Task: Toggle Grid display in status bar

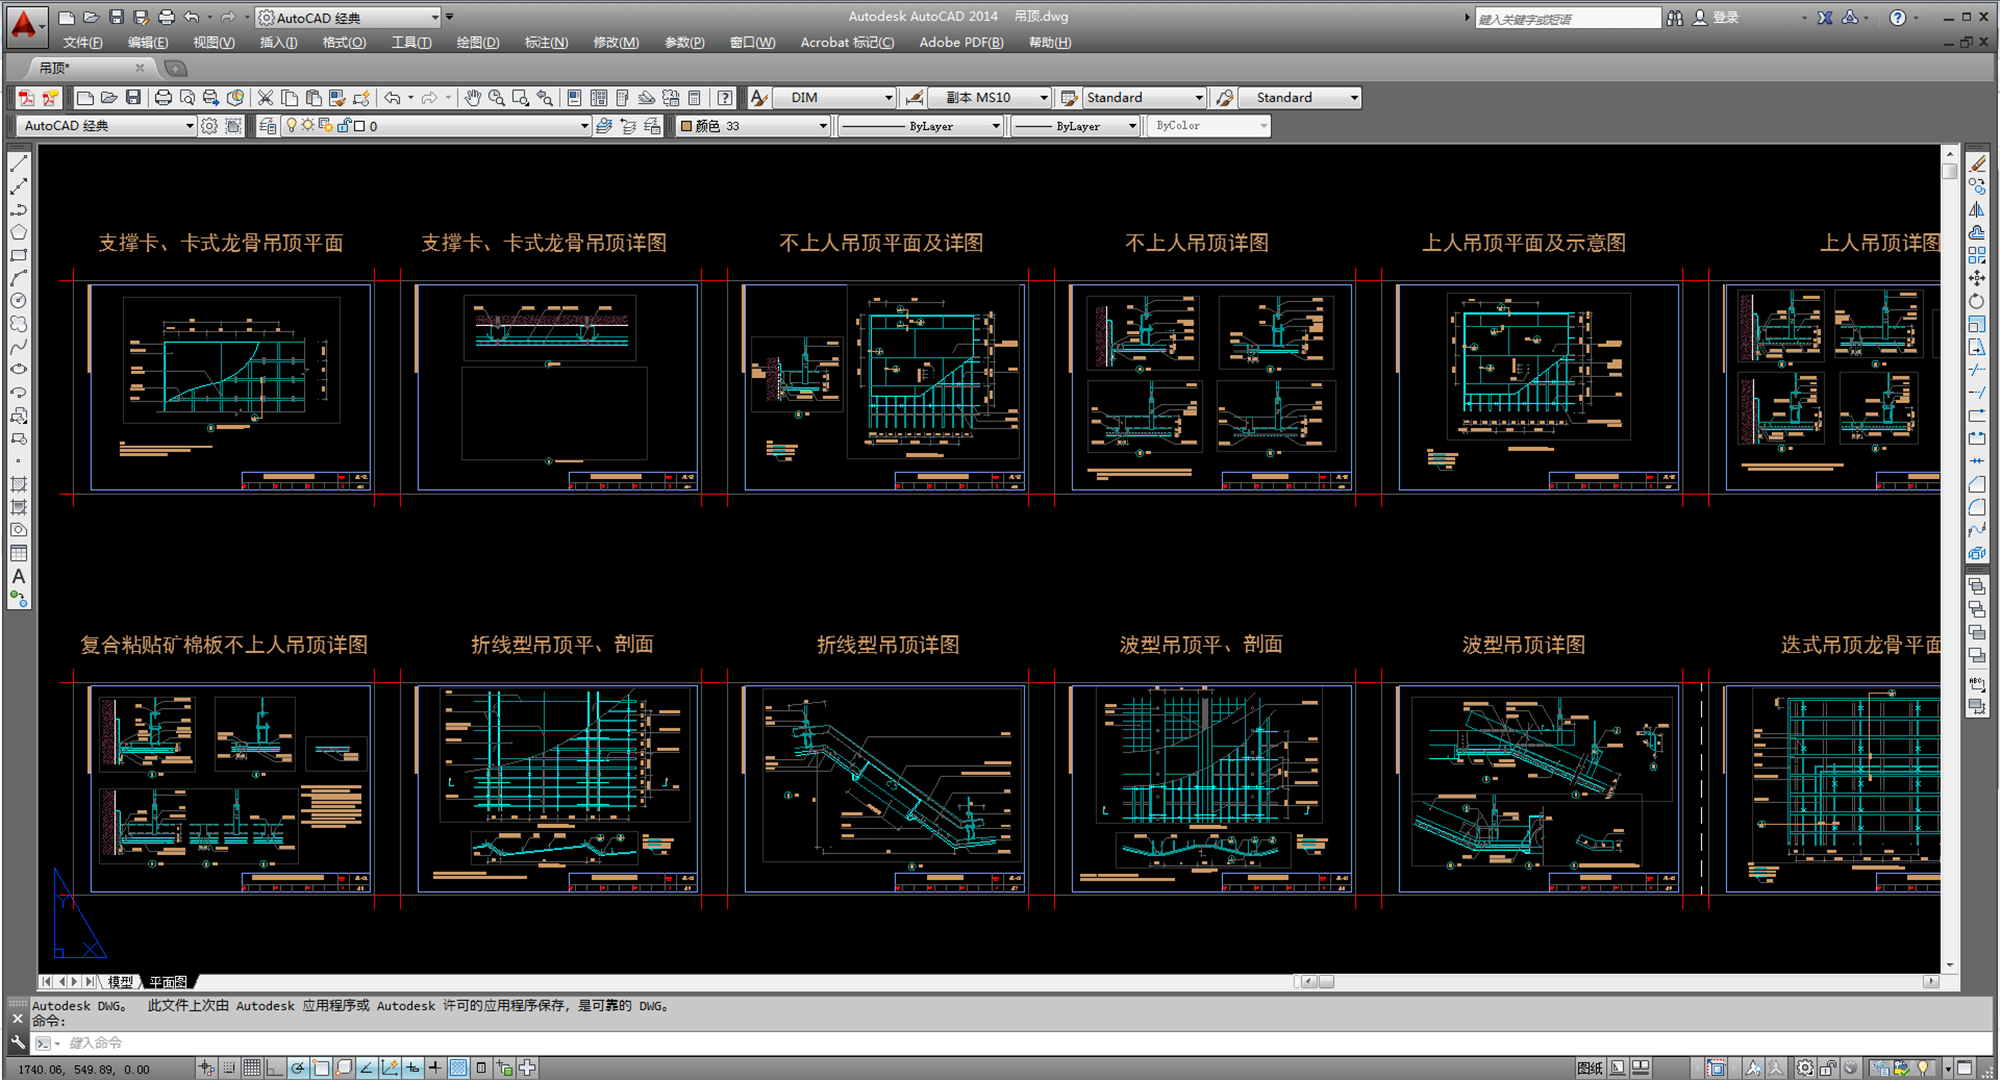Action: pyautogui.click(x=252, y=1068)
